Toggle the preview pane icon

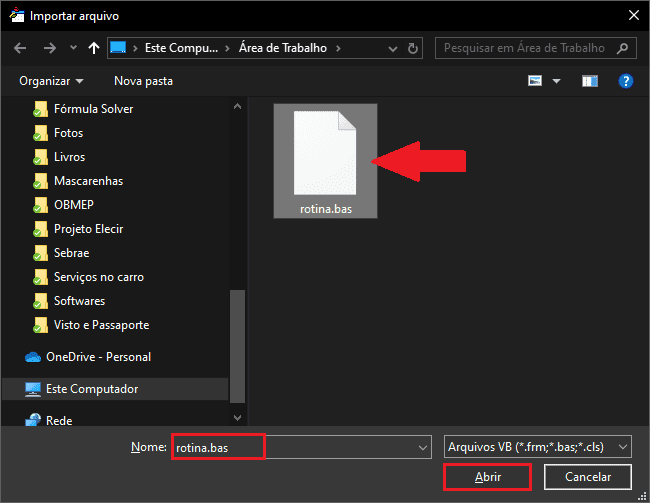click(590, 80)
